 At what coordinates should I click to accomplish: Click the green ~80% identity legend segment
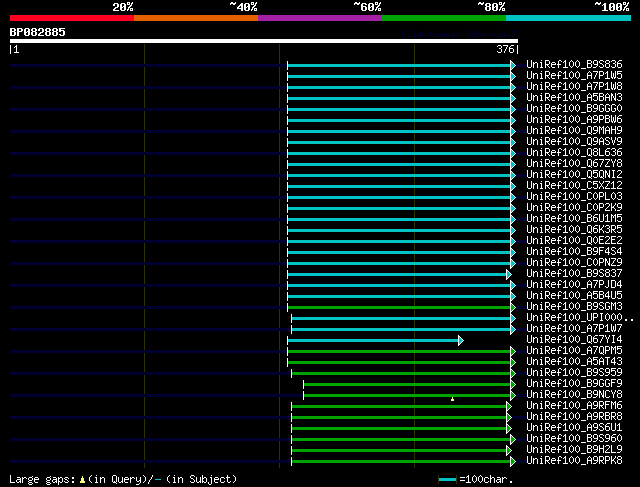444,18
